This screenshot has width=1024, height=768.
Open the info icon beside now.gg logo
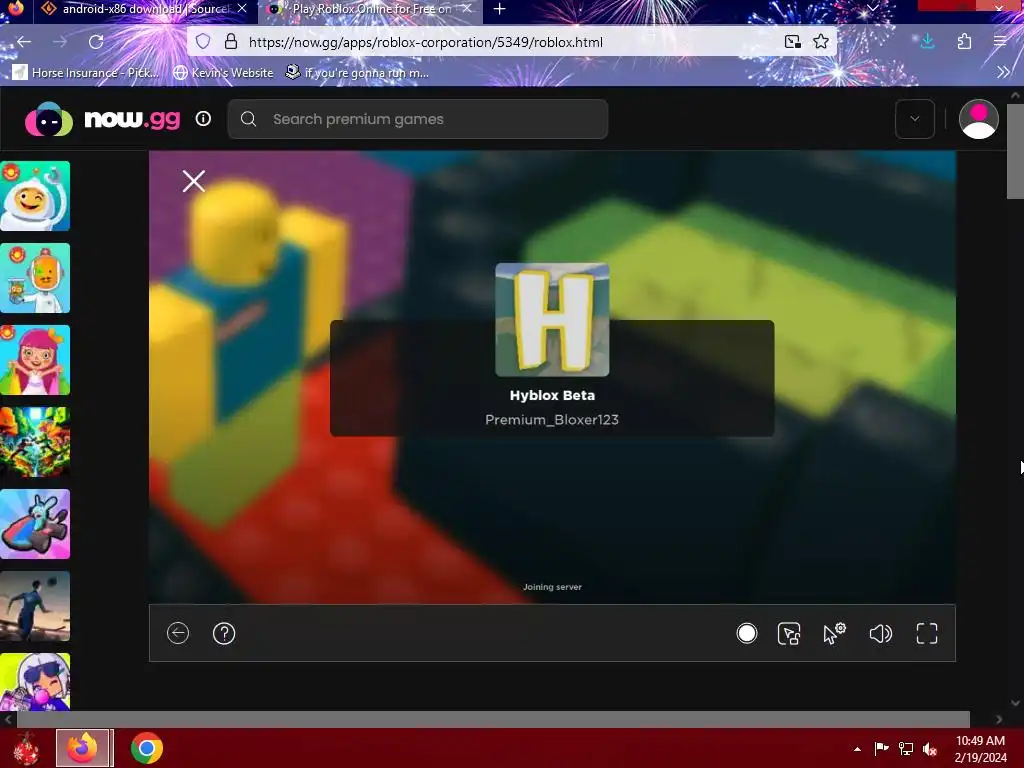pos(203,119)
